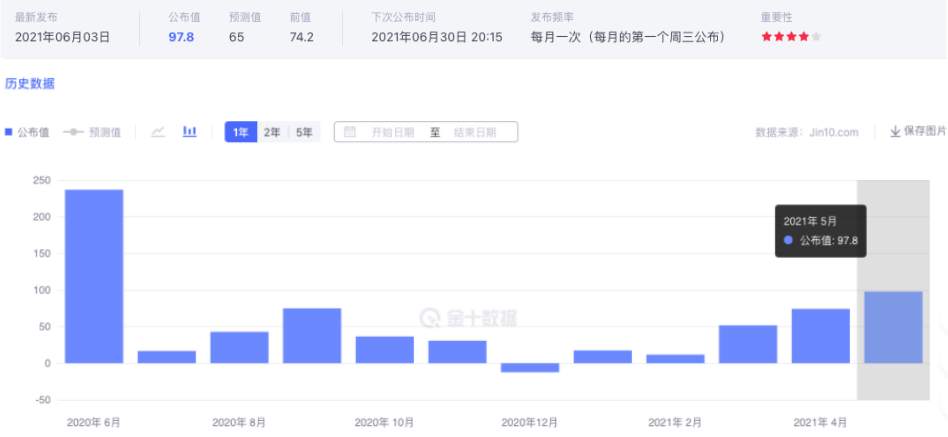Click the bar above 2021年 4月
948x437 pixels.
point(820,336)
